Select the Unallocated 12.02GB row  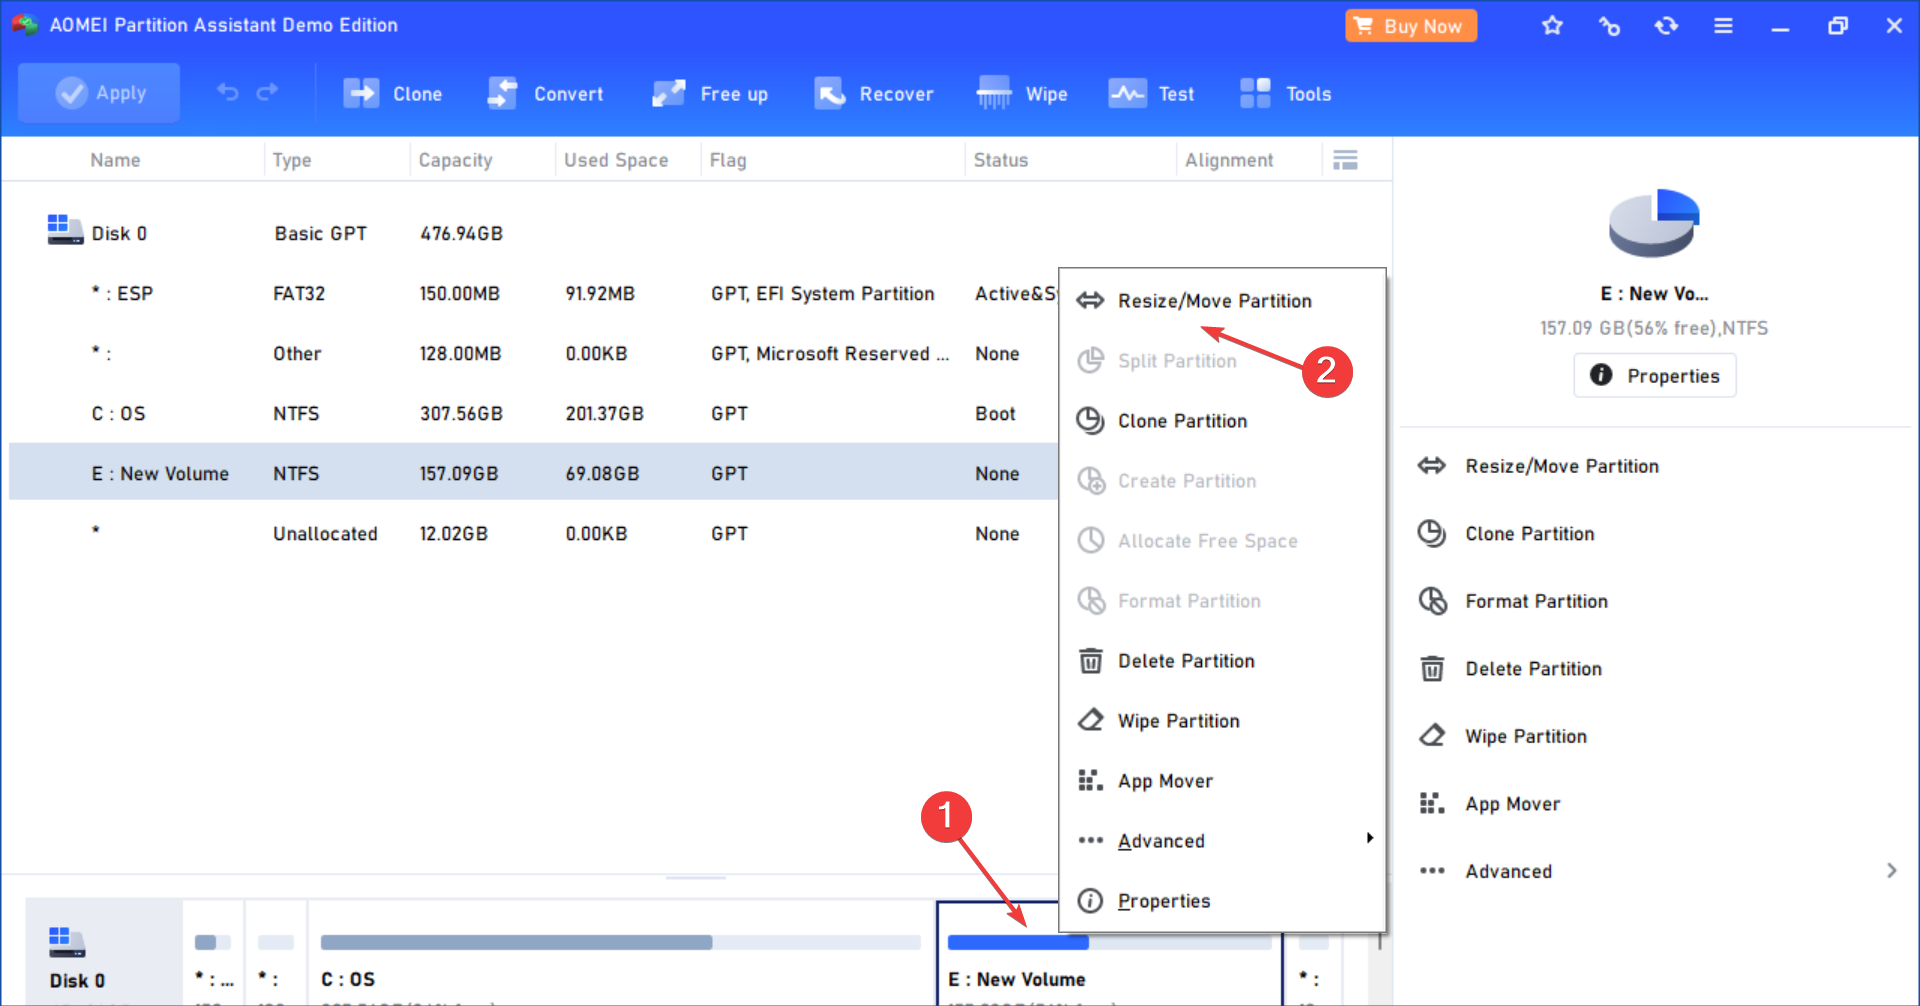[x=534, y=533]
